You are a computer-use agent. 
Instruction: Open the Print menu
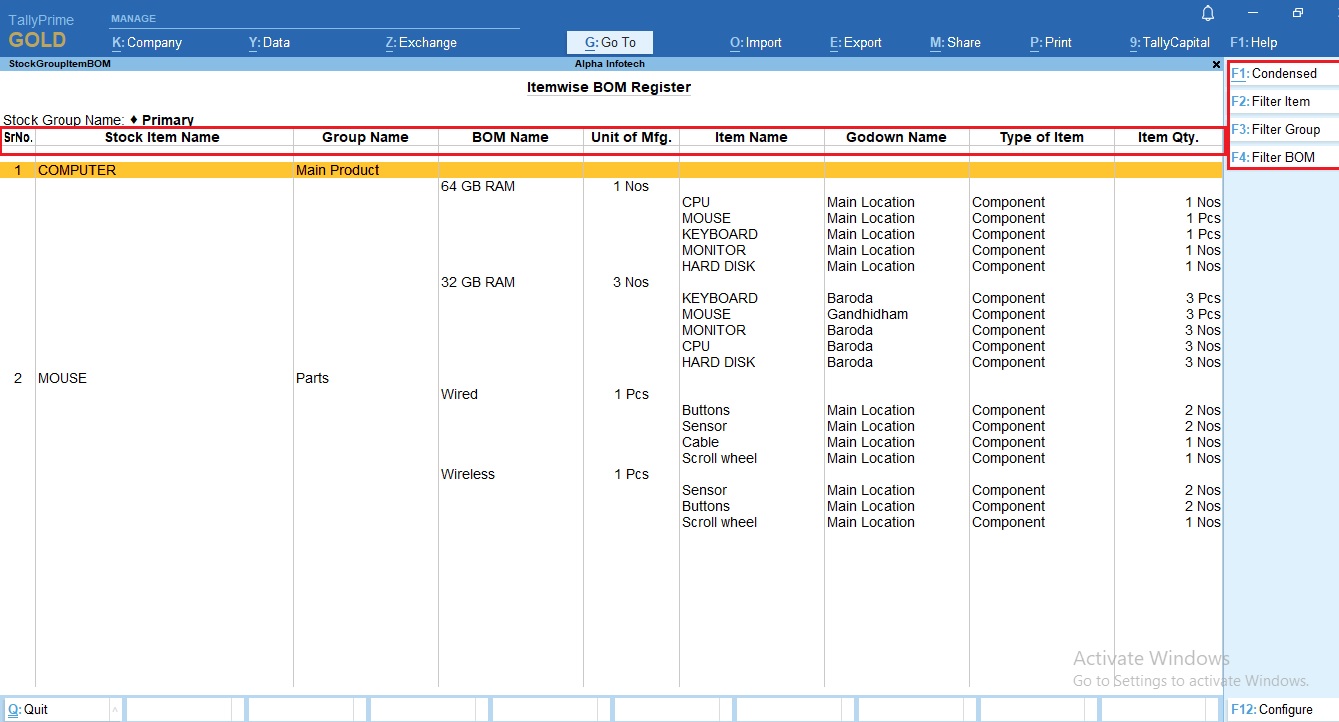[1049, 42]
